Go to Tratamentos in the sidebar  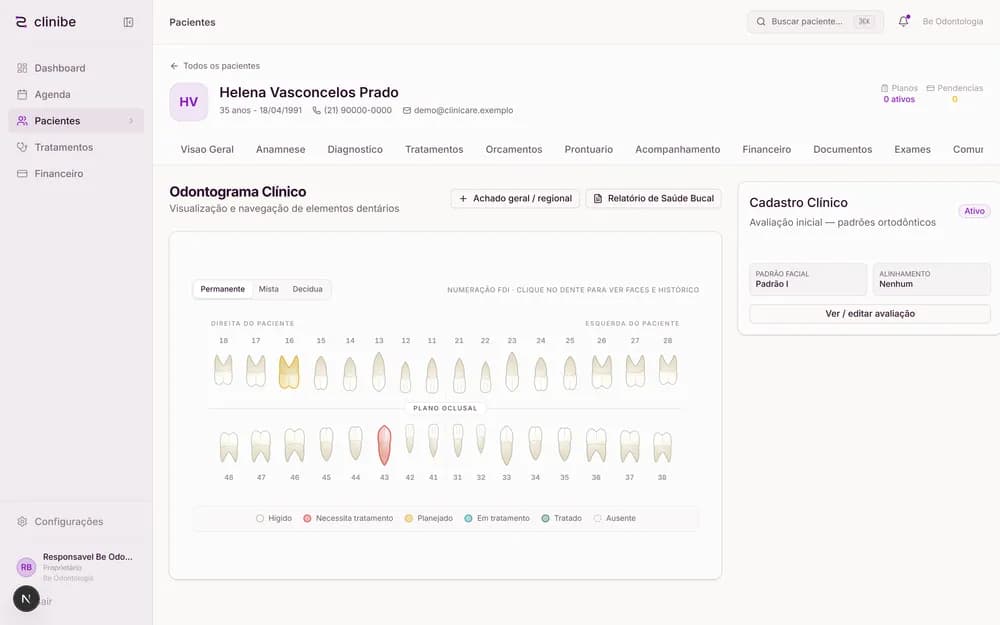[76, 147]
